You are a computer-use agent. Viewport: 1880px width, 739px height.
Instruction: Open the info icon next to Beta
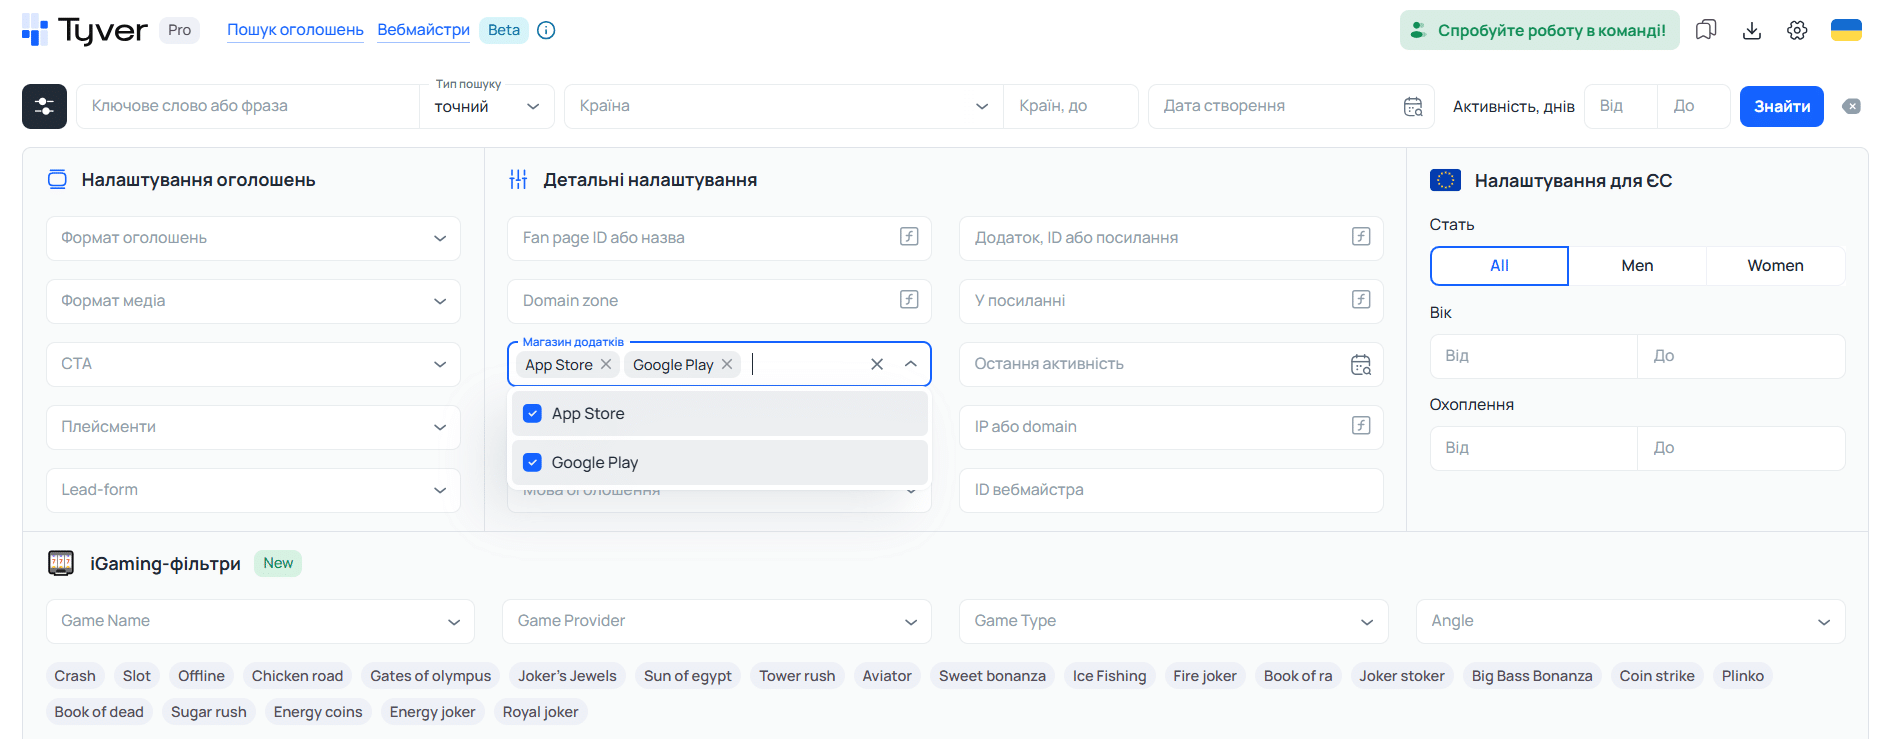[546, 30]
